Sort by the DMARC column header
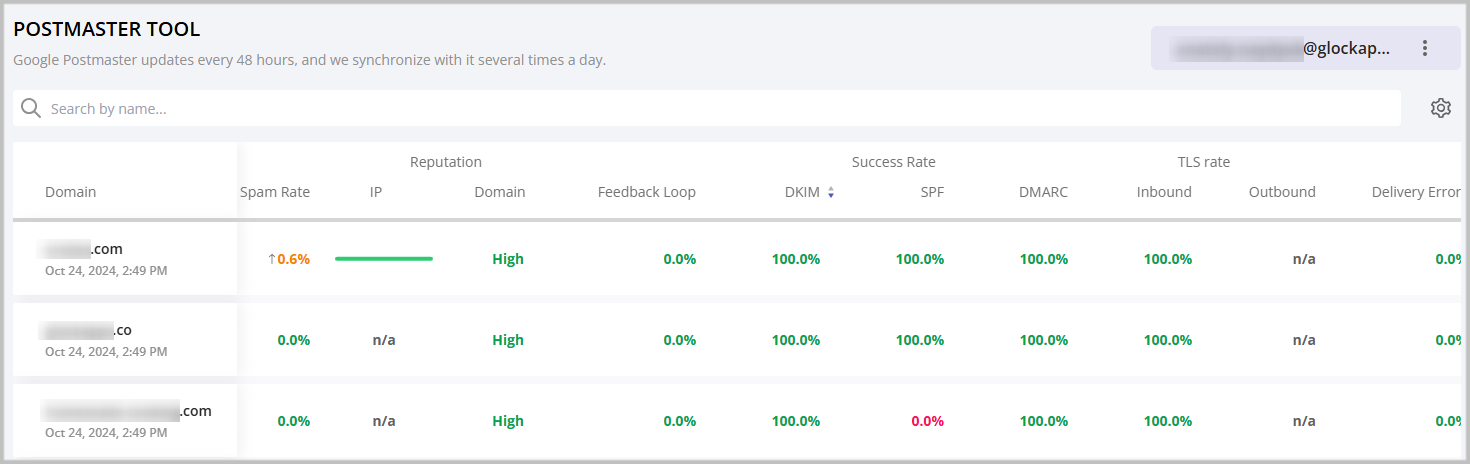 point(1043,192)
